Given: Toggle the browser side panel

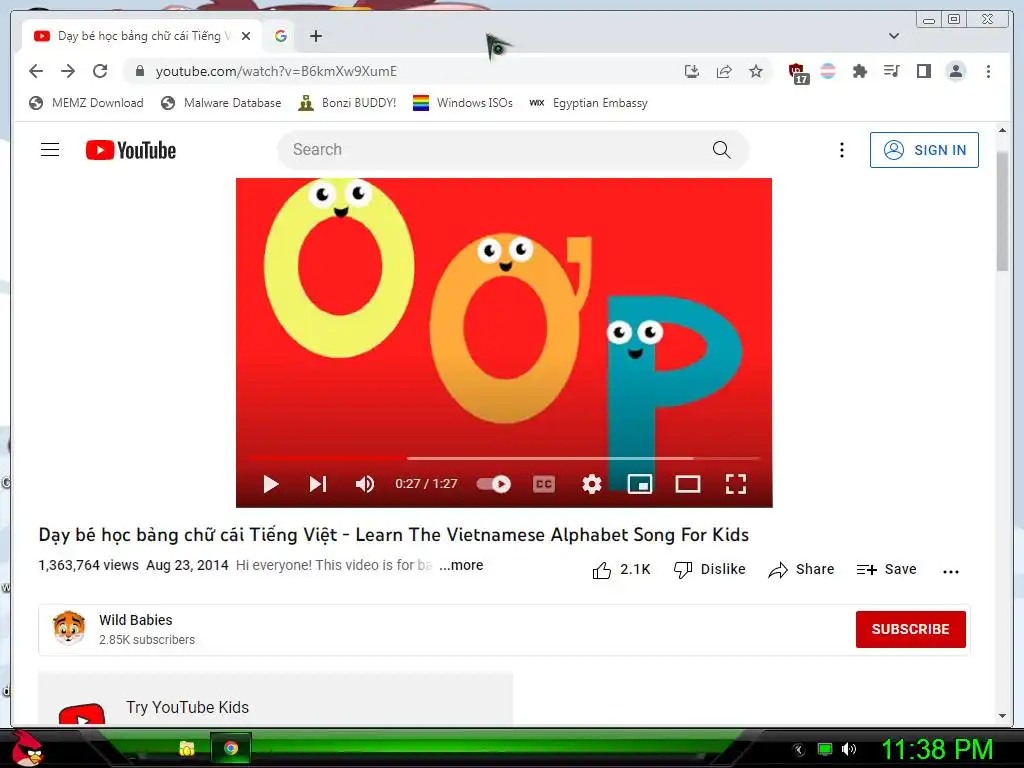Looking at the screenshot, I should [x=923, y=71].
